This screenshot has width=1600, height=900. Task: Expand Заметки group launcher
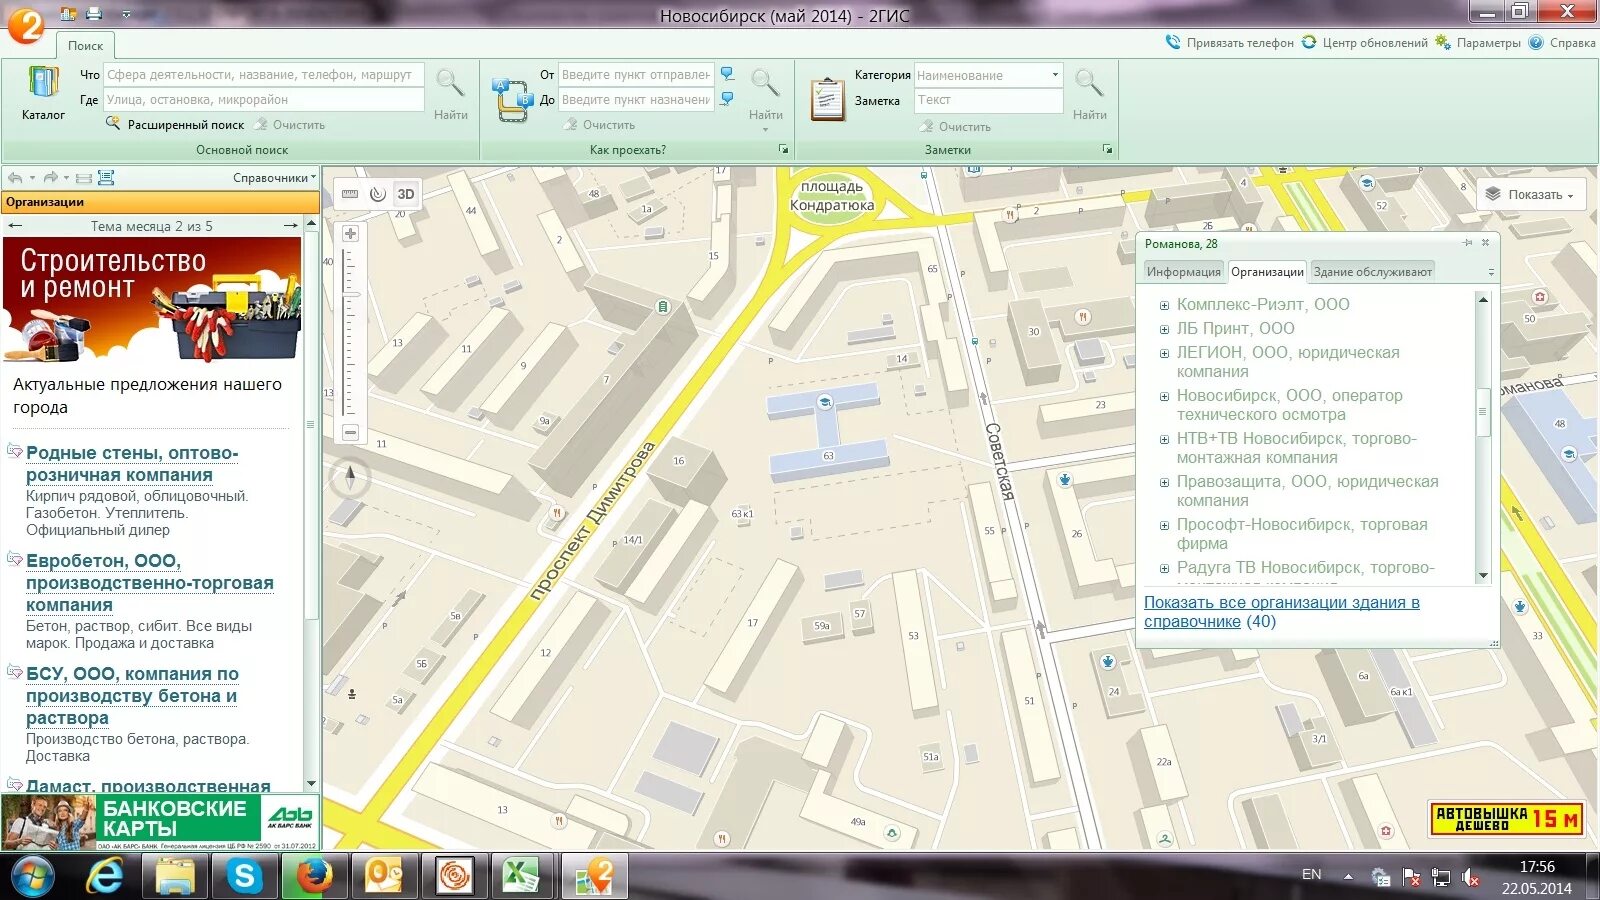(1107, 149)
